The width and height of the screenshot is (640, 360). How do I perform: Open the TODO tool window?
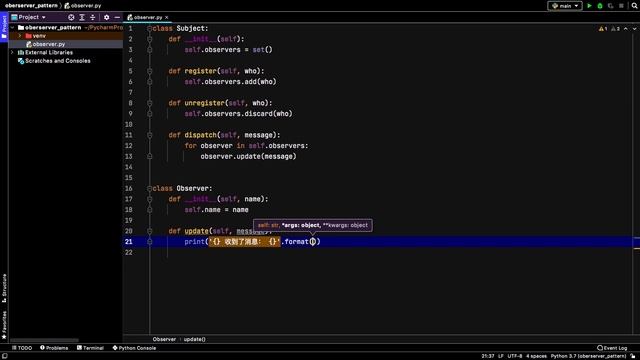coord(22,348)
